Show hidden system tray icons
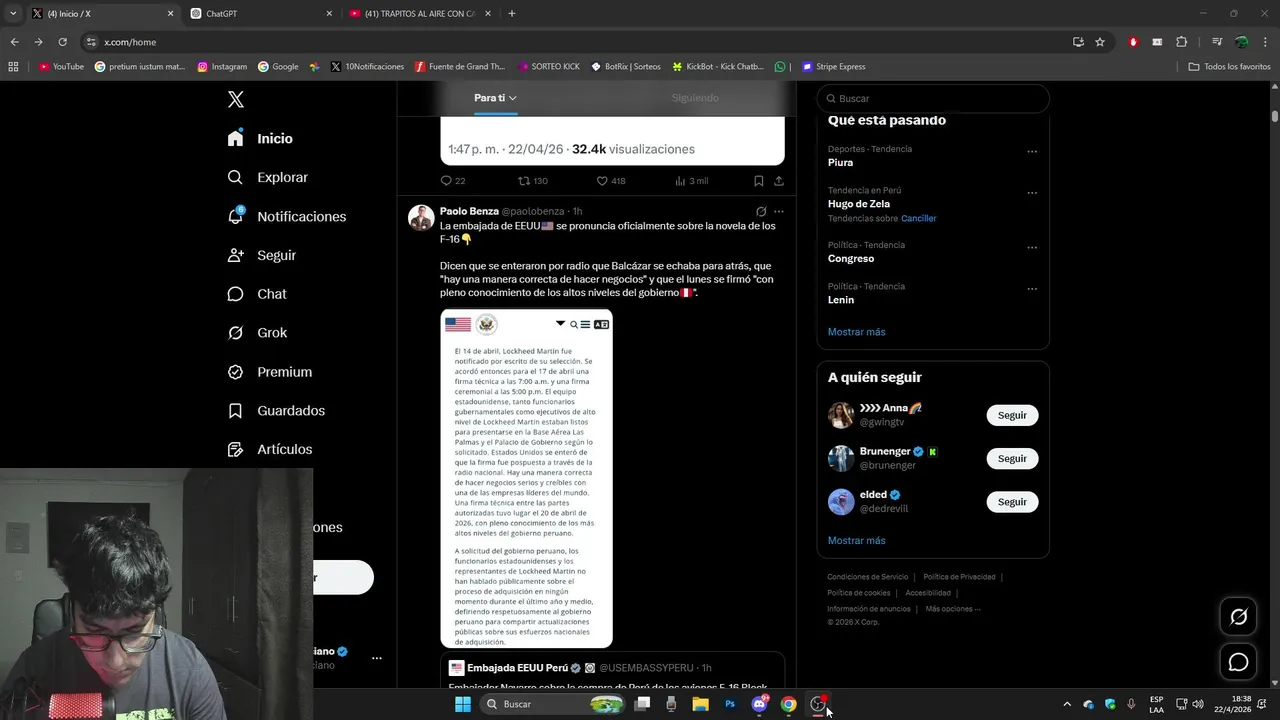Image resolution: width=1280 pixels, height=720 pixels. click(1066, 704)
